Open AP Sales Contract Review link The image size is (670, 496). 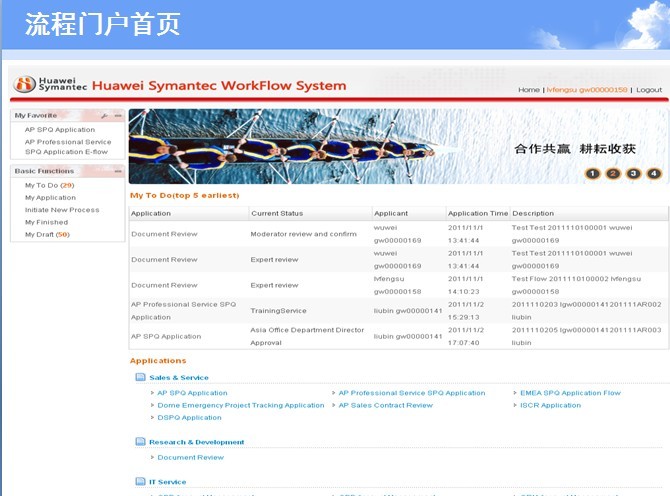385,405
